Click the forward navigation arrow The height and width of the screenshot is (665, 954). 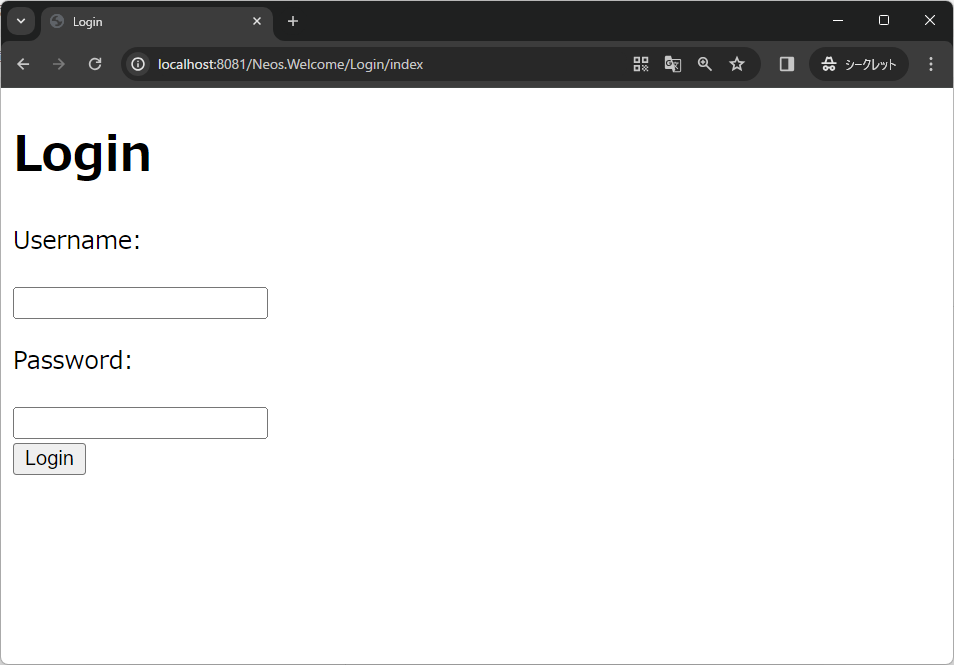pyautogui.click(x=58, y=64)
